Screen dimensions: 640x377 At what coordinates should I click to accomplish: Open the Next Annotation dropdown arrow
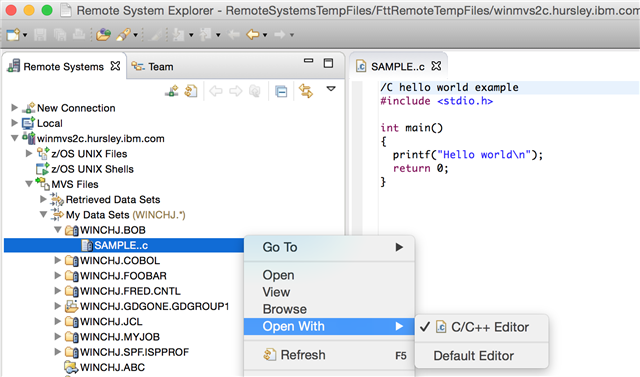191,35
